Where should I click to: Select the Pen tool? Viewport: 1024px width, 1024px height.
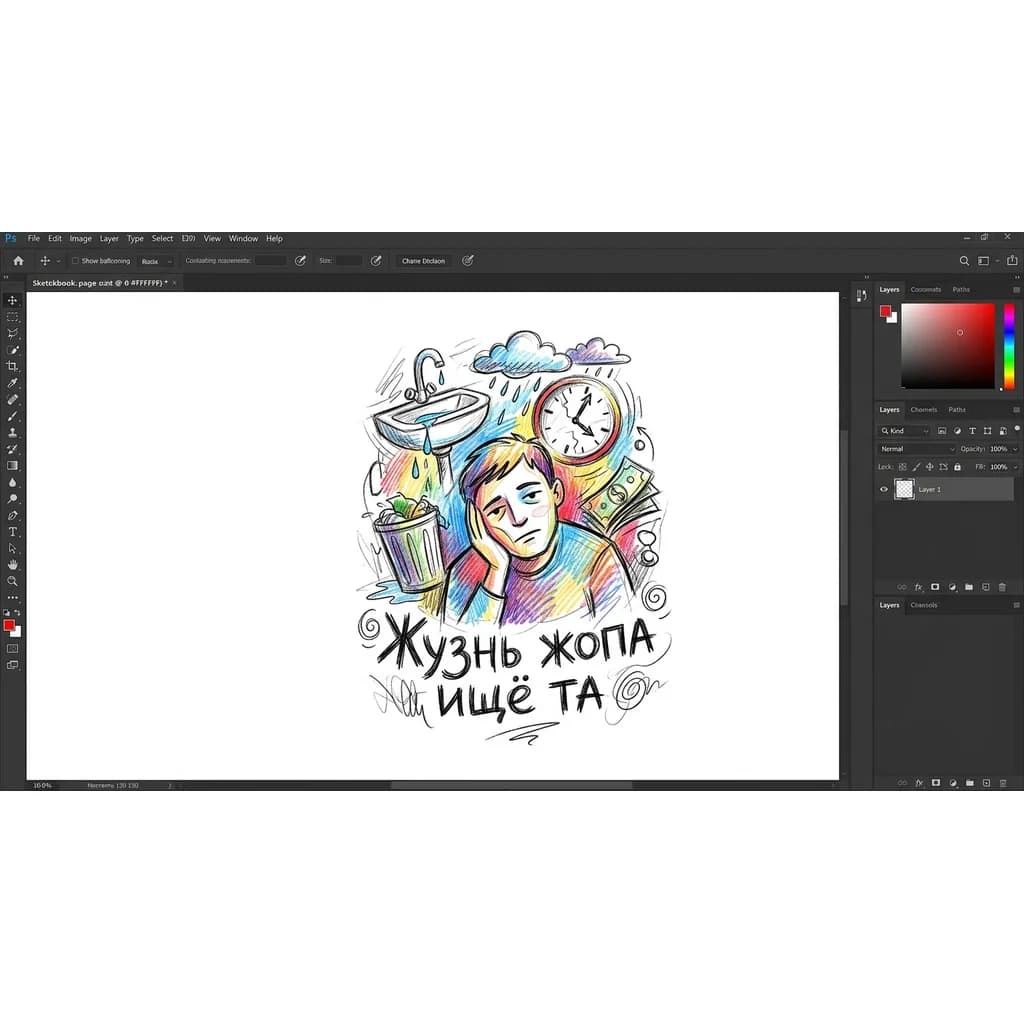[13, 515]
